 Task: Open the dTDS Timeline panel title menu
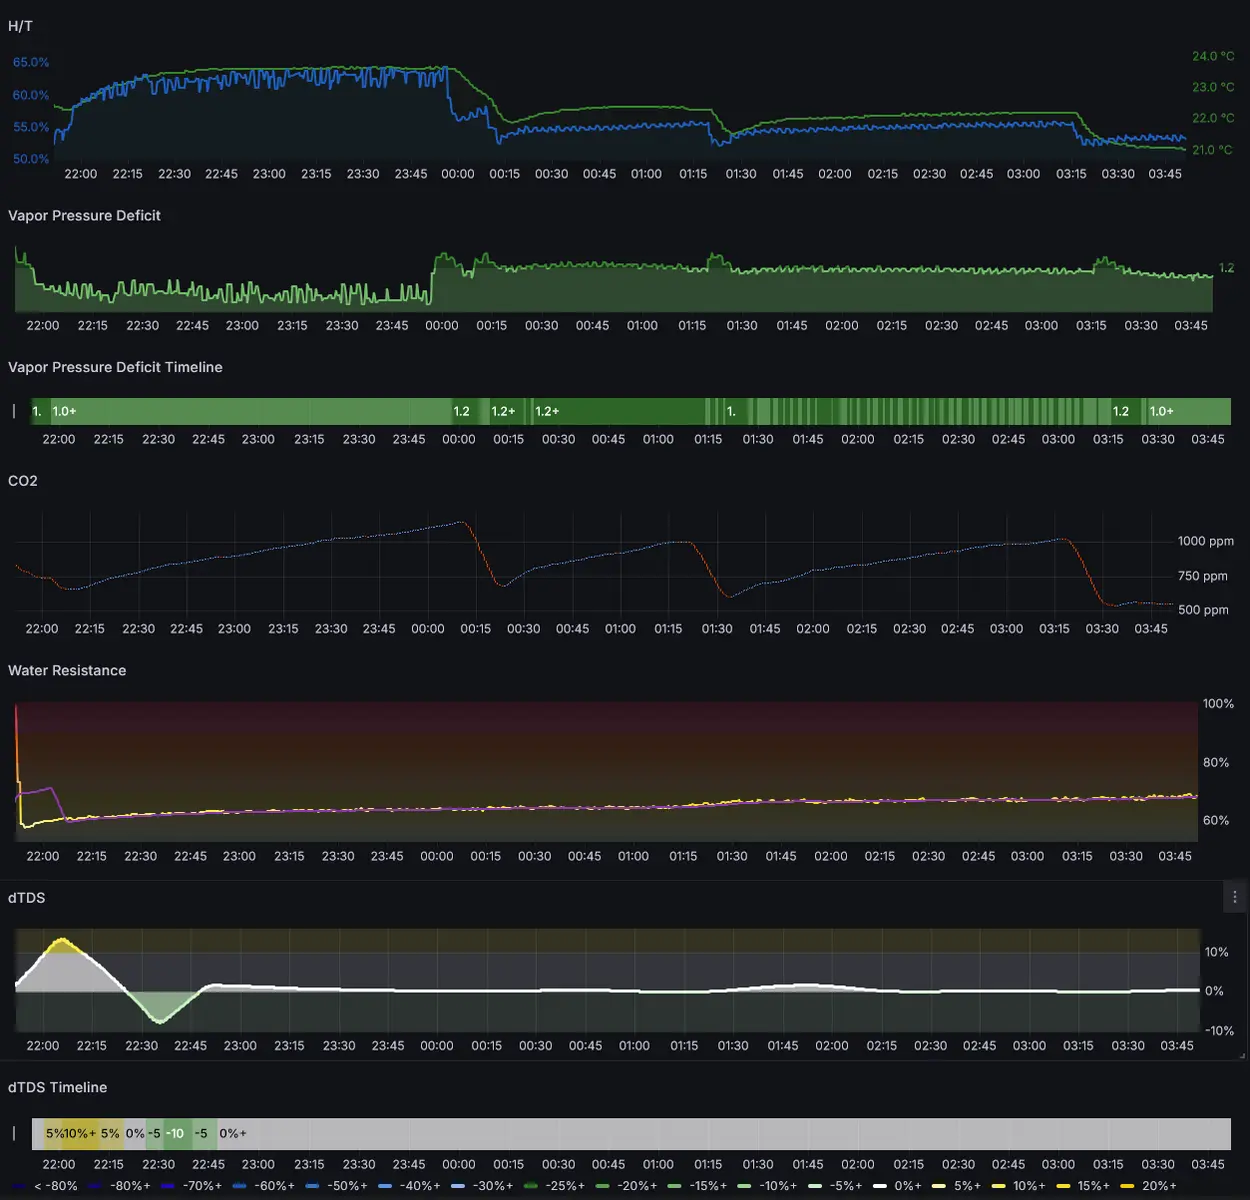pyautogui.click(x=57, y=1087)
